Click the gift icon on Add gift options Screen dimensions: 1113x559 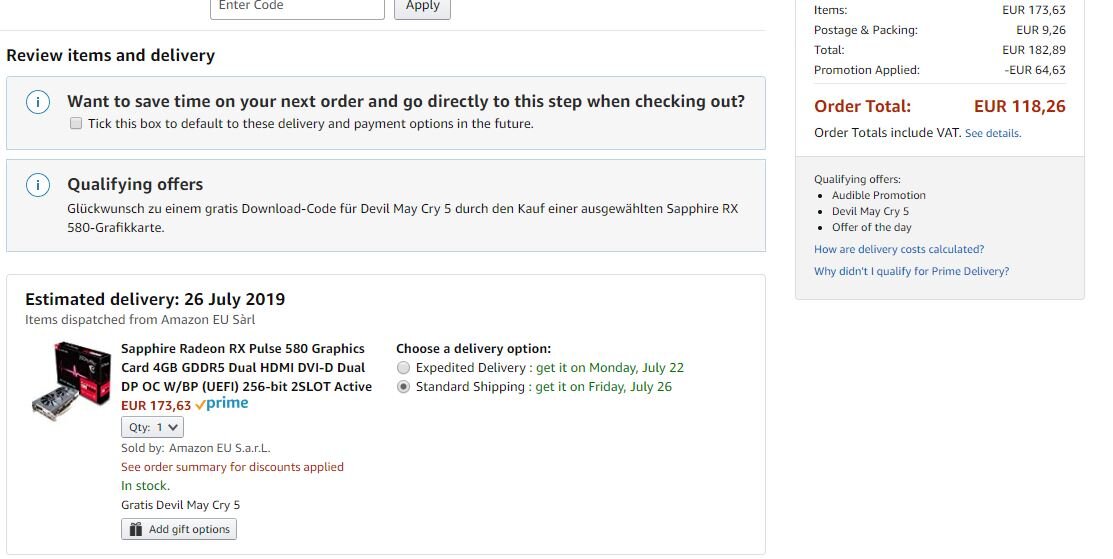pyautogui.click(x=135, y=529)
